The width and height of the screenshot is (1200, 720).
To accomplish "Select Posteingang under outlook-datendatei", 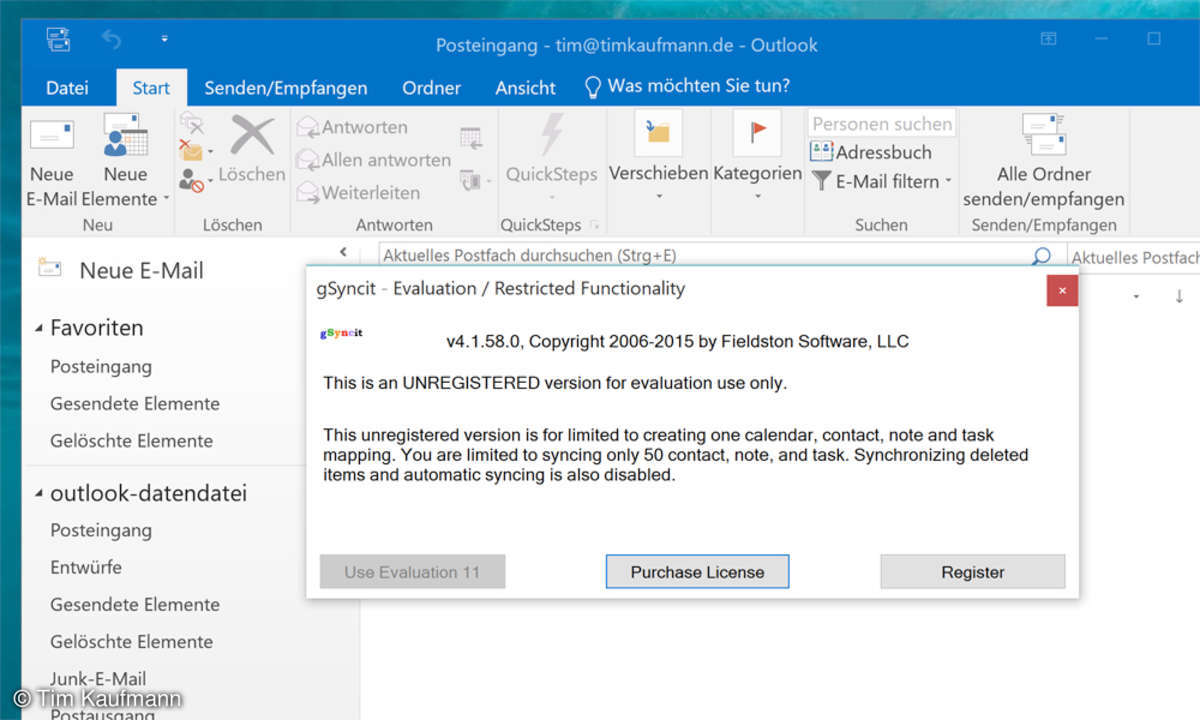I will pos(101,530).
